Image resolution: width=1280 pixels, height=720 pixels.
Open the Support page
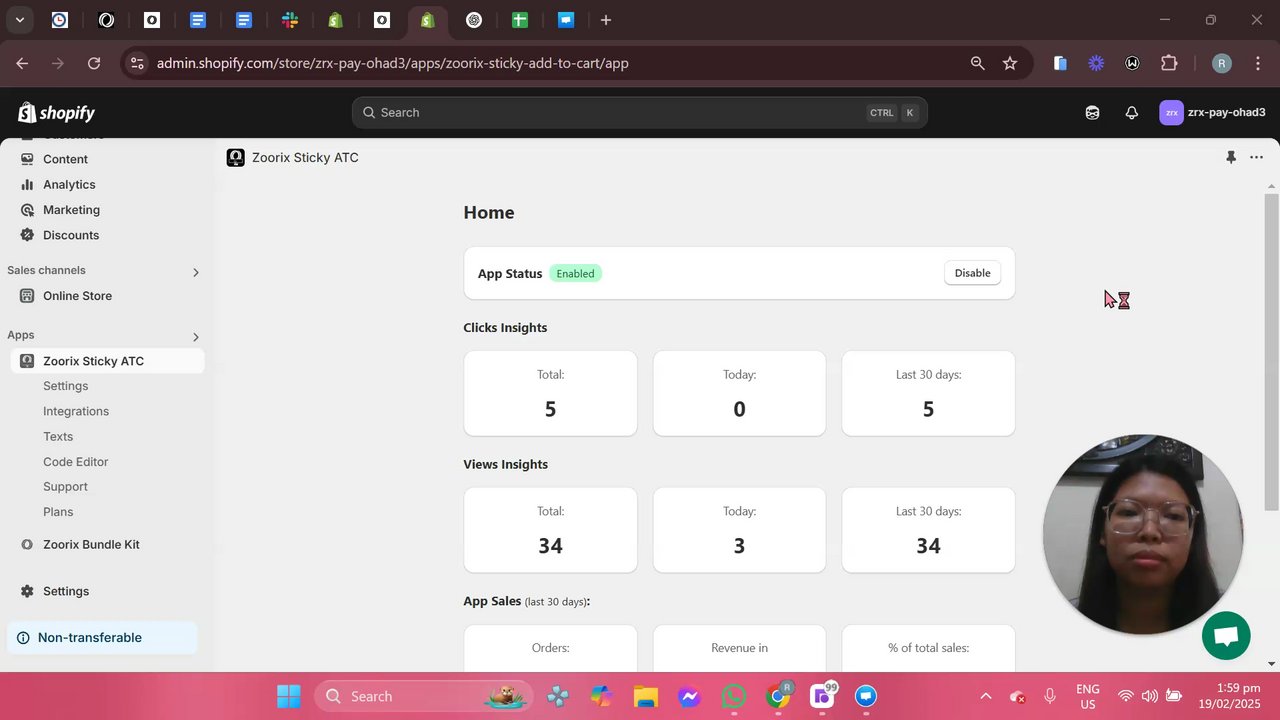pos(65,487)
